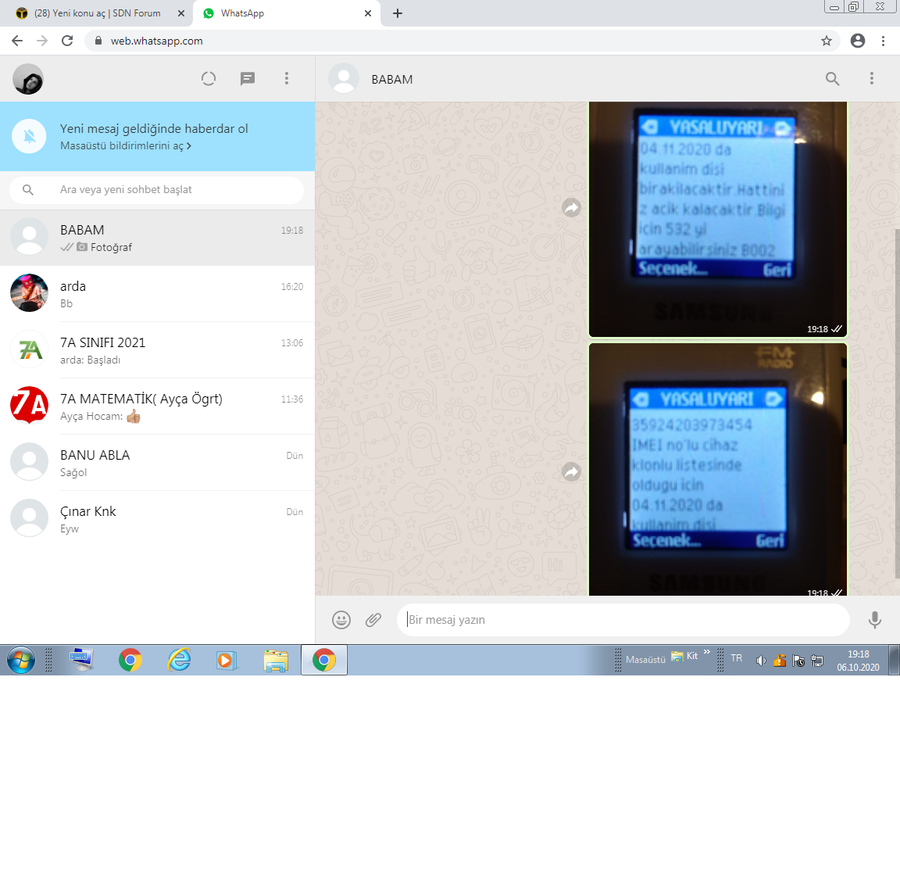Open the bottom phone screen photo

[717, 469]
